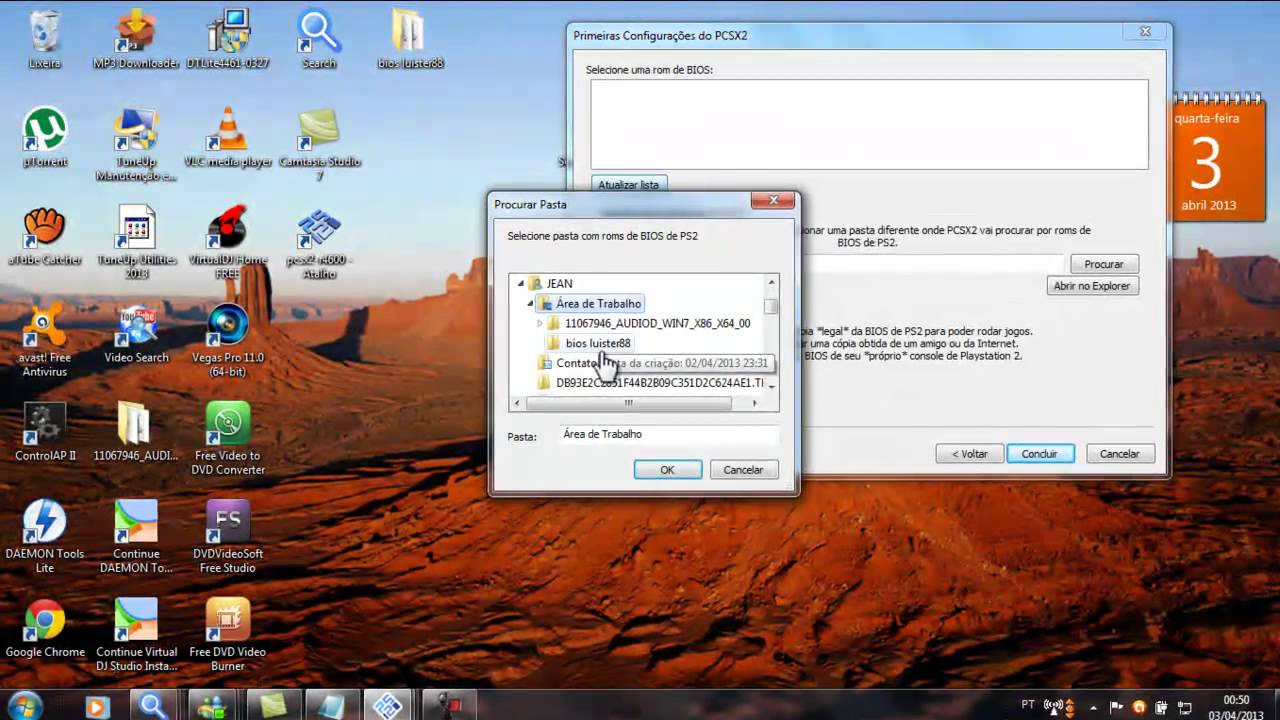Select 11067946_AUDIOD_WIN7_X86_X64_00 folder in tree
This screenshot has height=720, width=1280.
[x=657, y=323]
